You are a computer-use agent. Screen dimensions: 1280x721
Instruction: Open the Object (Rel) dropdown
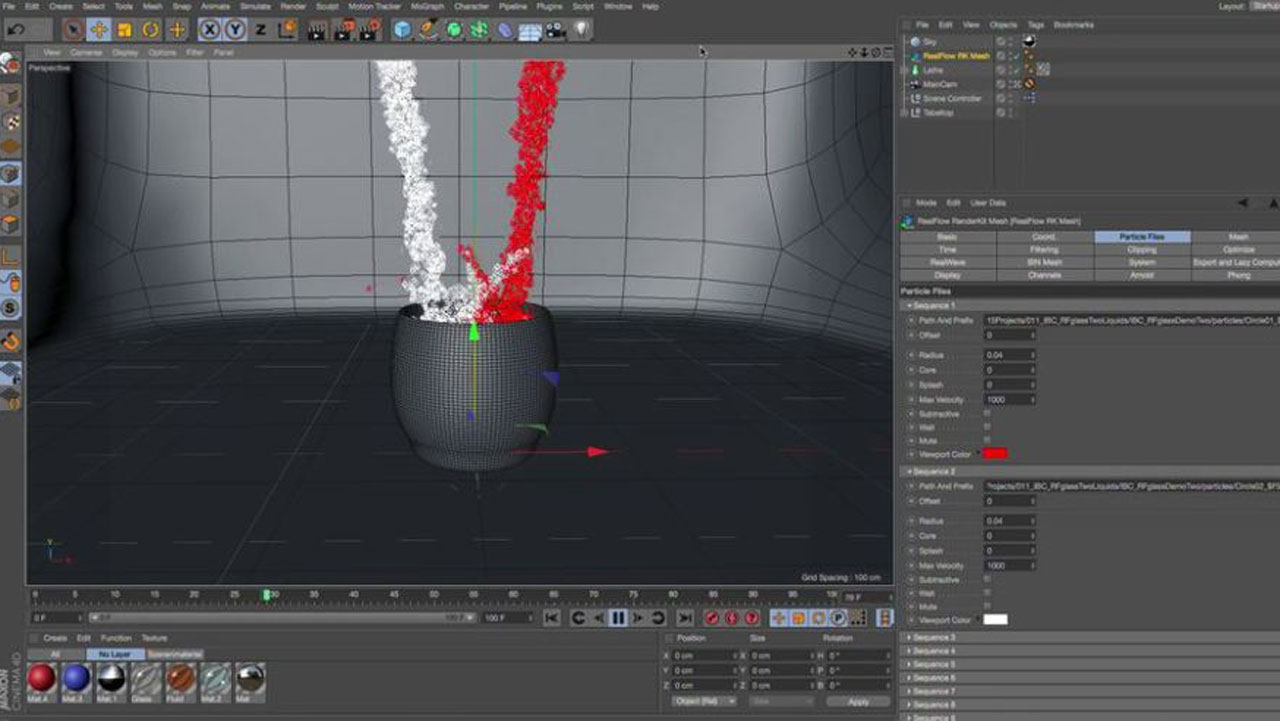click(x=703, y=701)
